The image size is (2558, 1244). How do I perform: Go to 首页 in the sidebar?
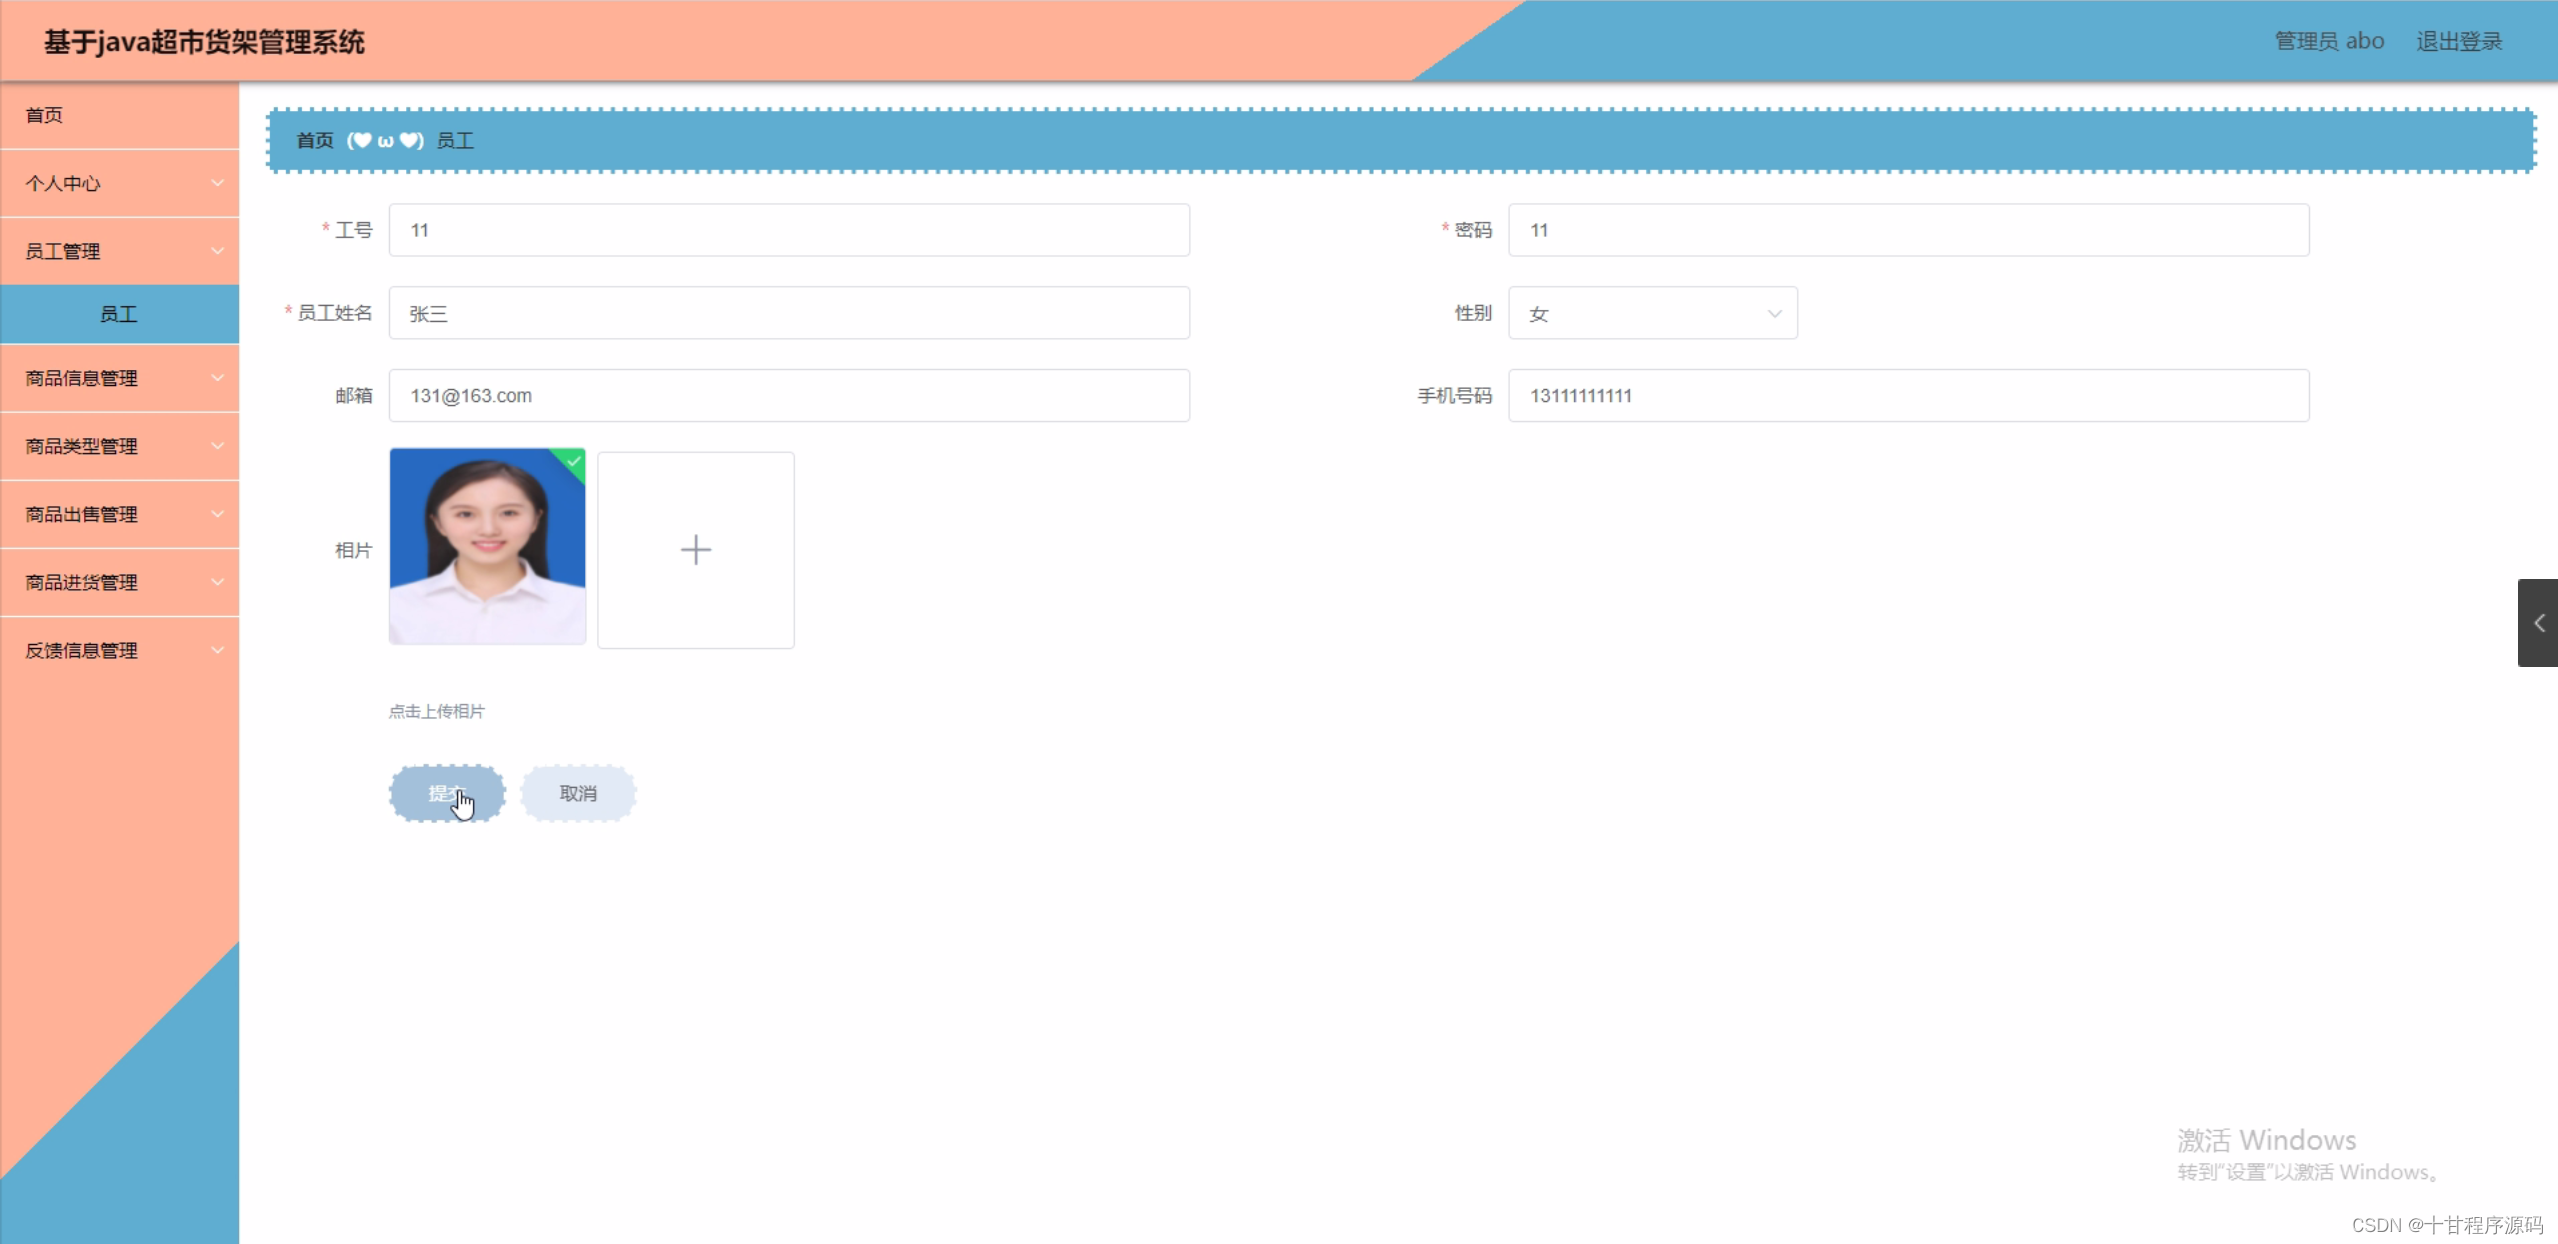point(45,115)
